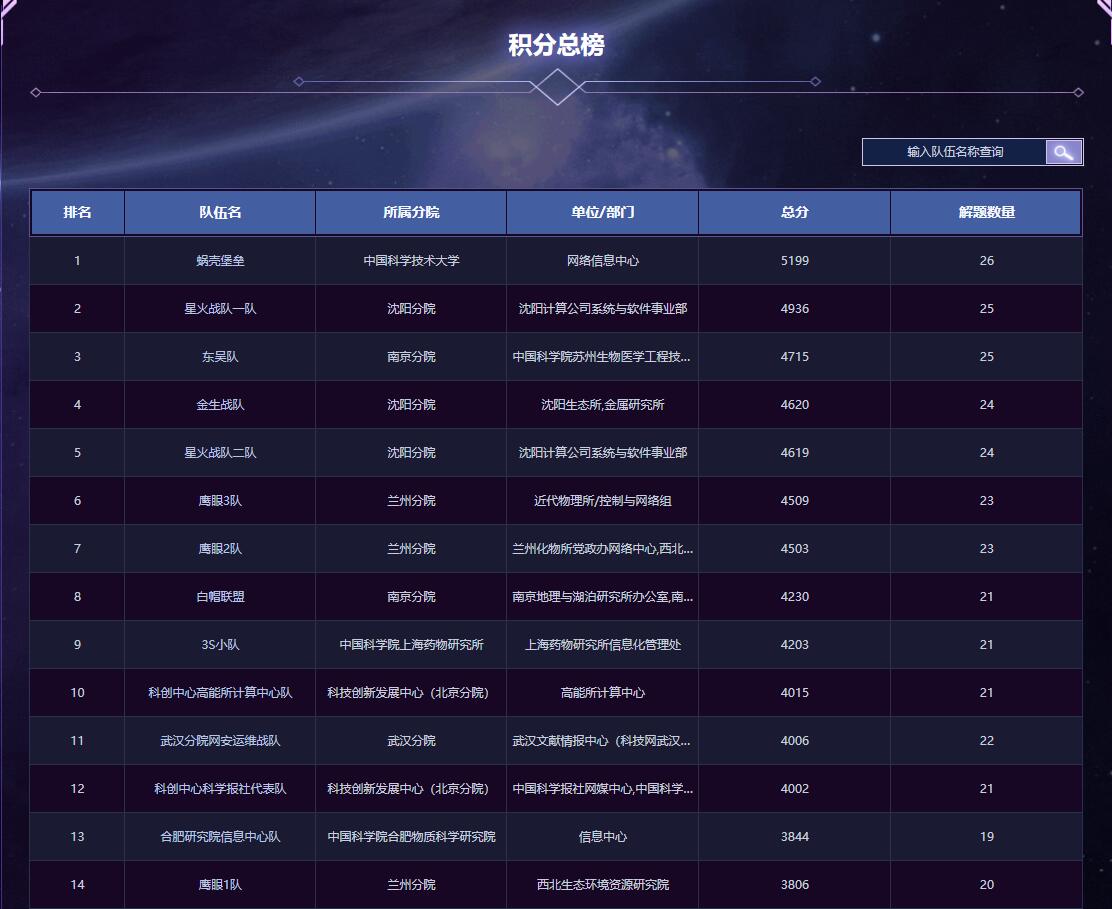Click total score 3806
The image size is (1112, 909).
point(794,885)
